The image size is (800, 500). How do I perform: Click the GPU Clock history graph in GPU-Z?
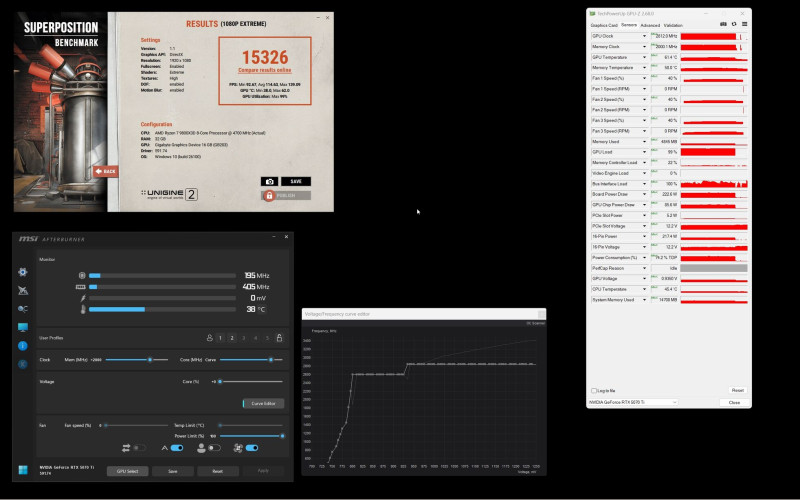click(714, 36)
